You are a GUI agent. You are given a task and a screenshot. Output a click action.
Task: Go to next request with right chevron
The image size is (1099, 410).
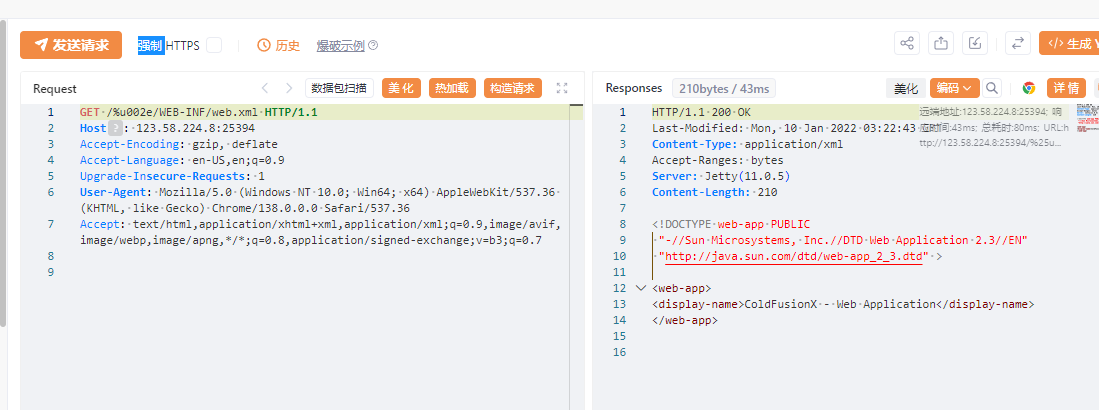tap(289, 88)
